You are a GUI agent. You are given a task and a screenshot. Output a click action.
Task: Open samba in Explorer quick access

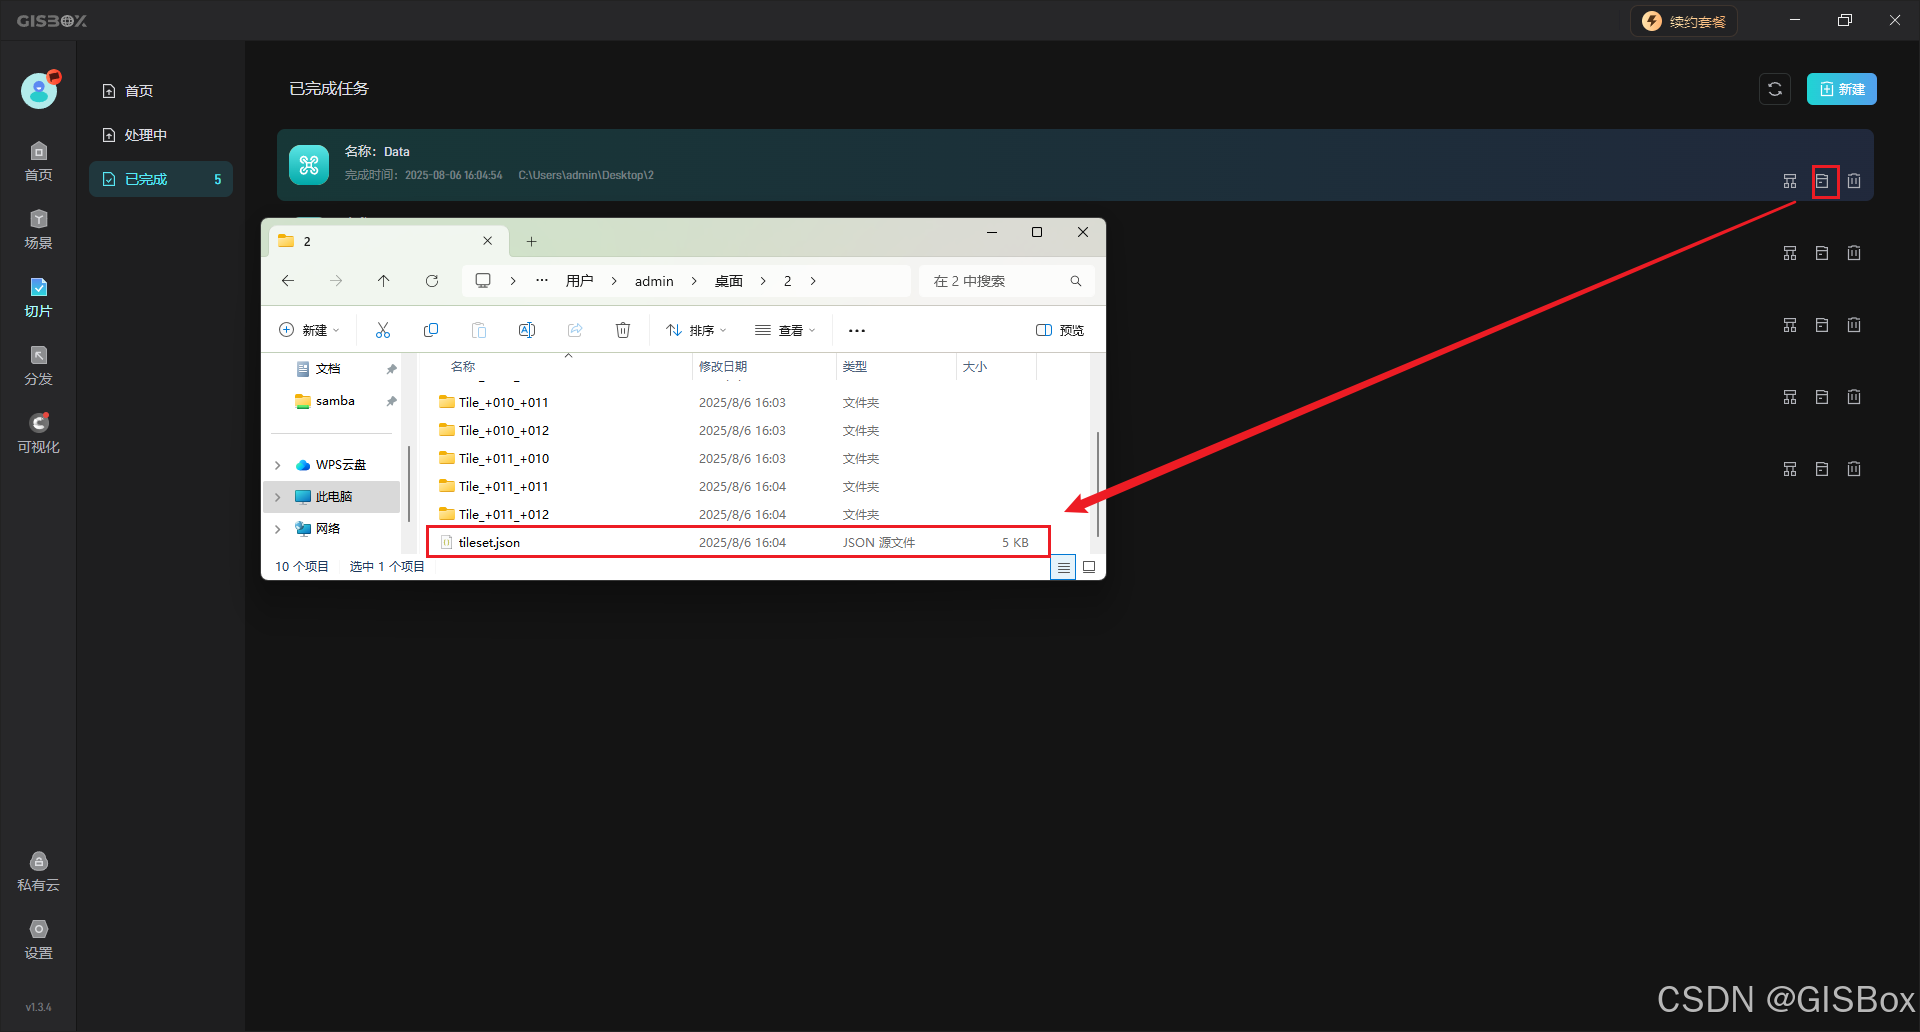(x=334, y=401)
